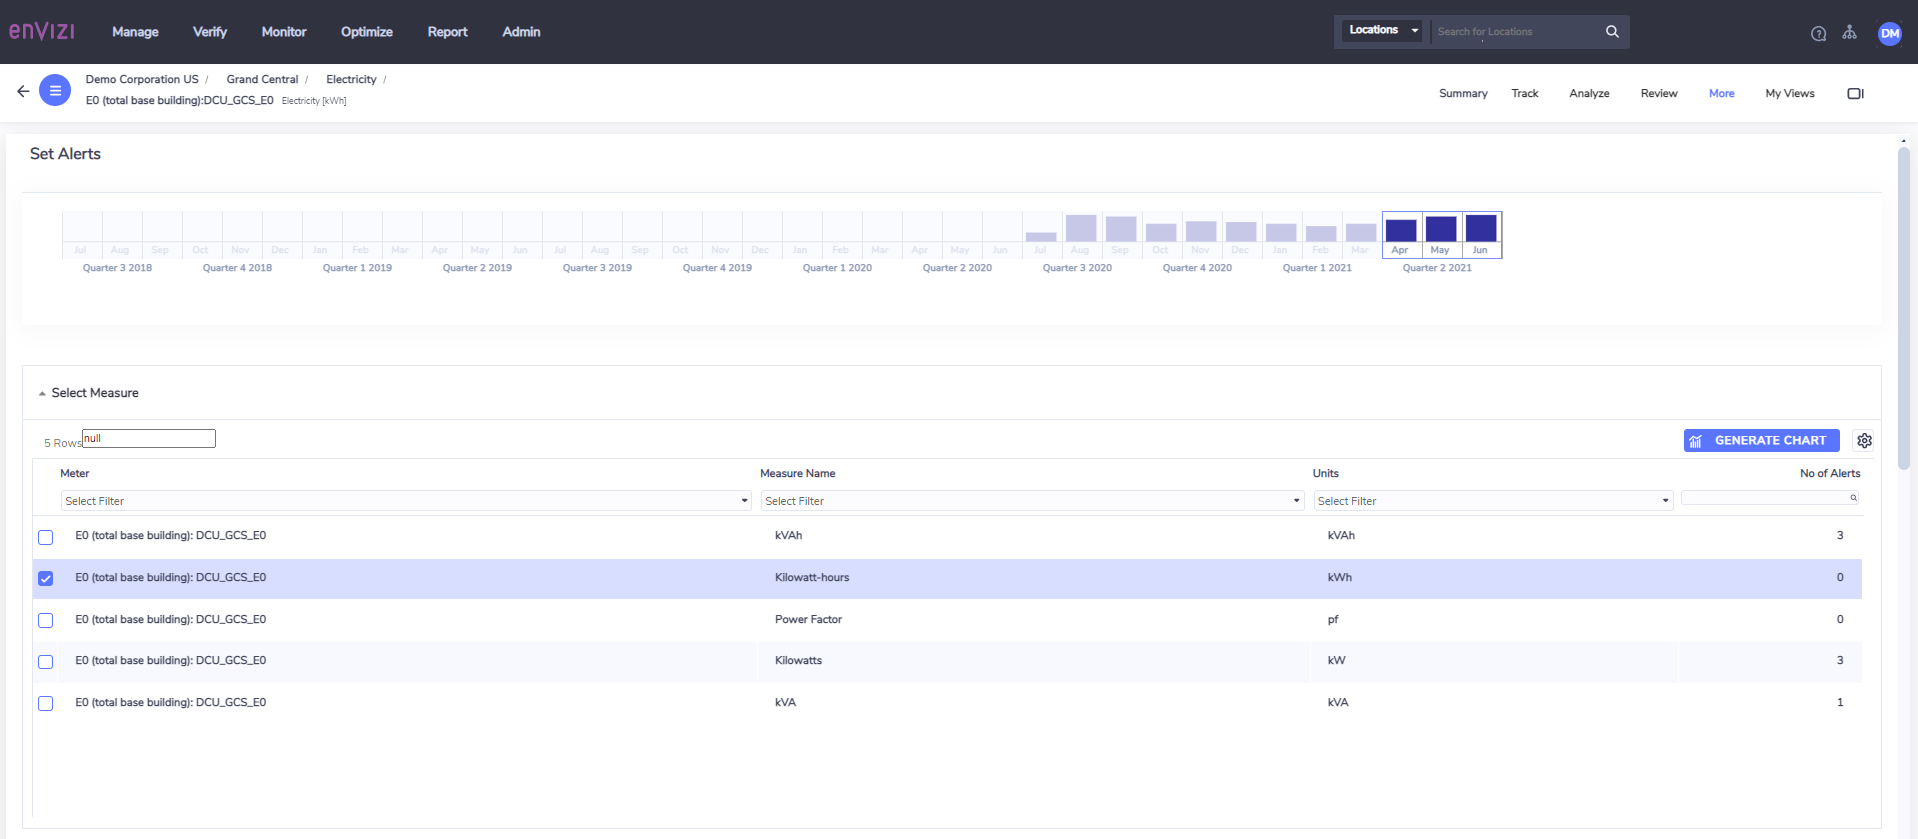
Task: Switch to the Summary tab
Action: tap(1463, 93)
